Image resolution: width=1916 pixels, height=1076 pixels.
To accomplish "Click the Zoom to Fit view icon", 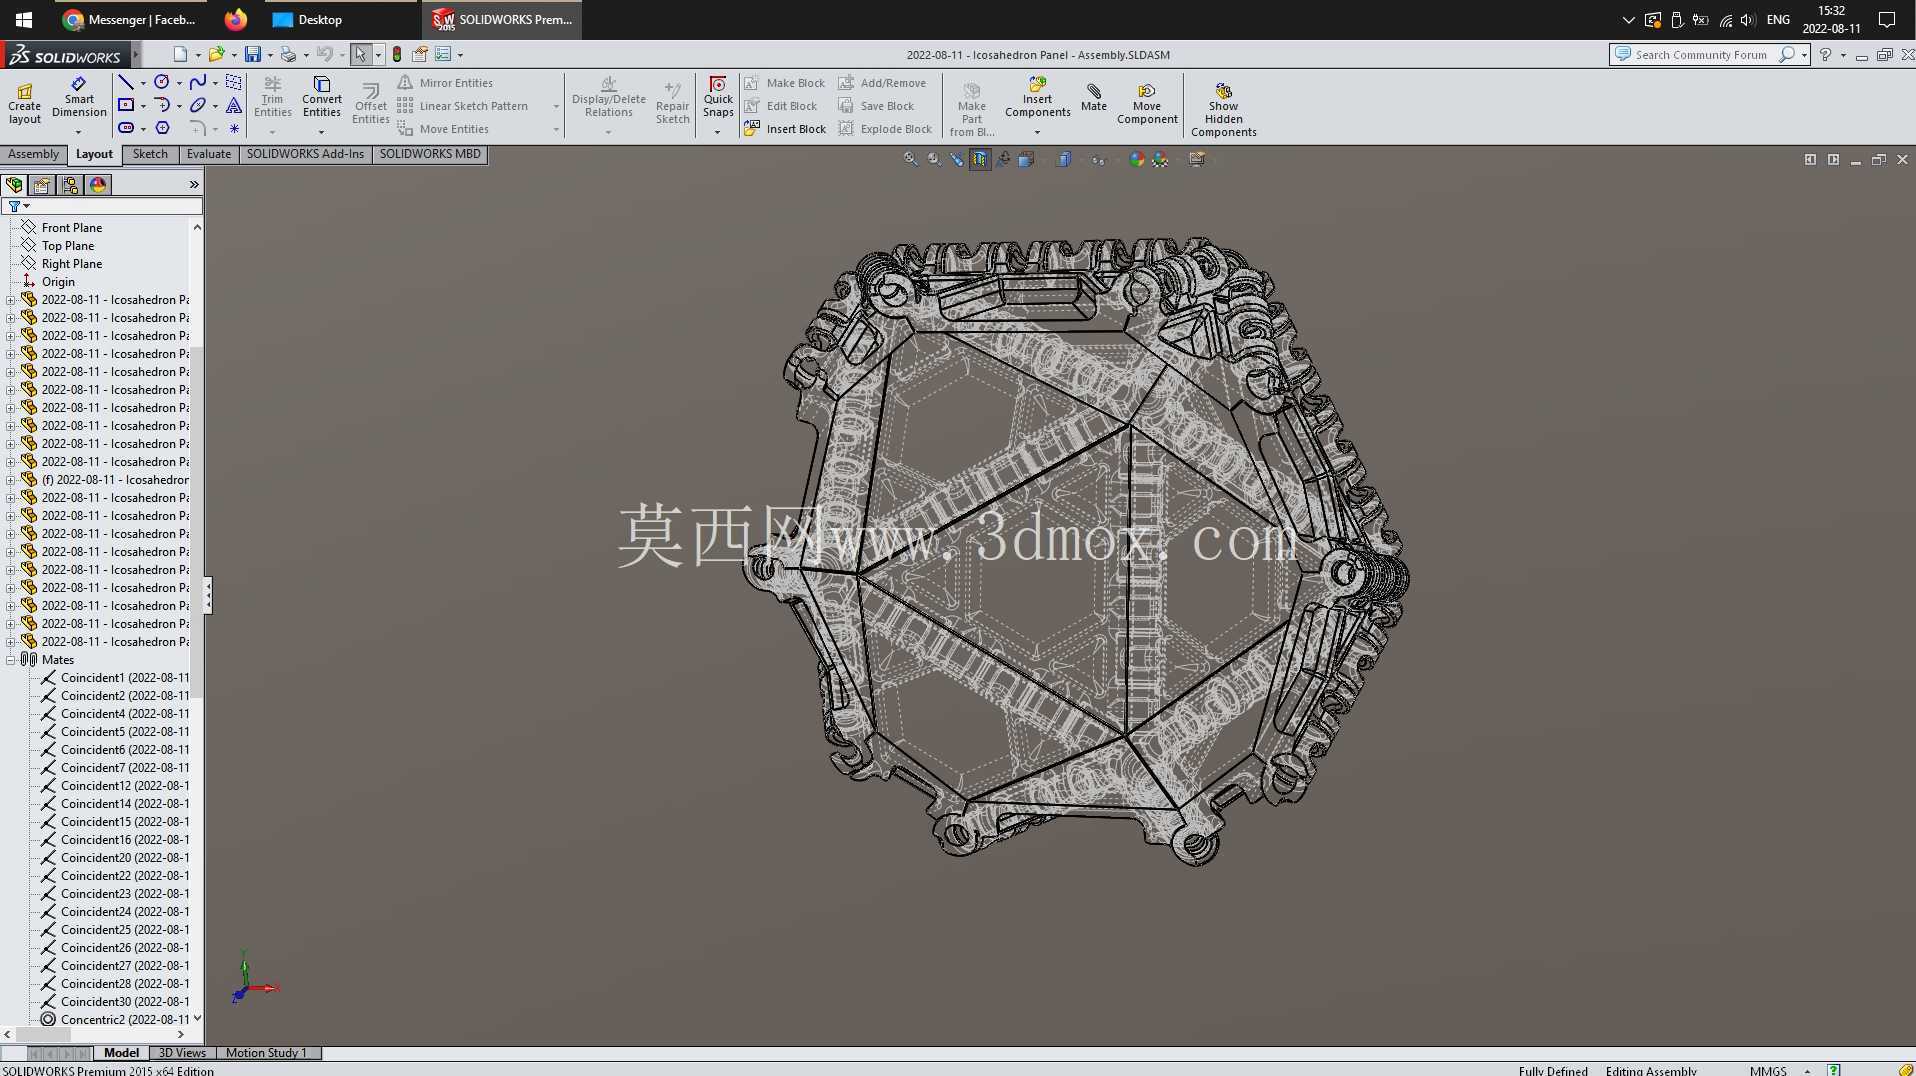I will 910,159.
